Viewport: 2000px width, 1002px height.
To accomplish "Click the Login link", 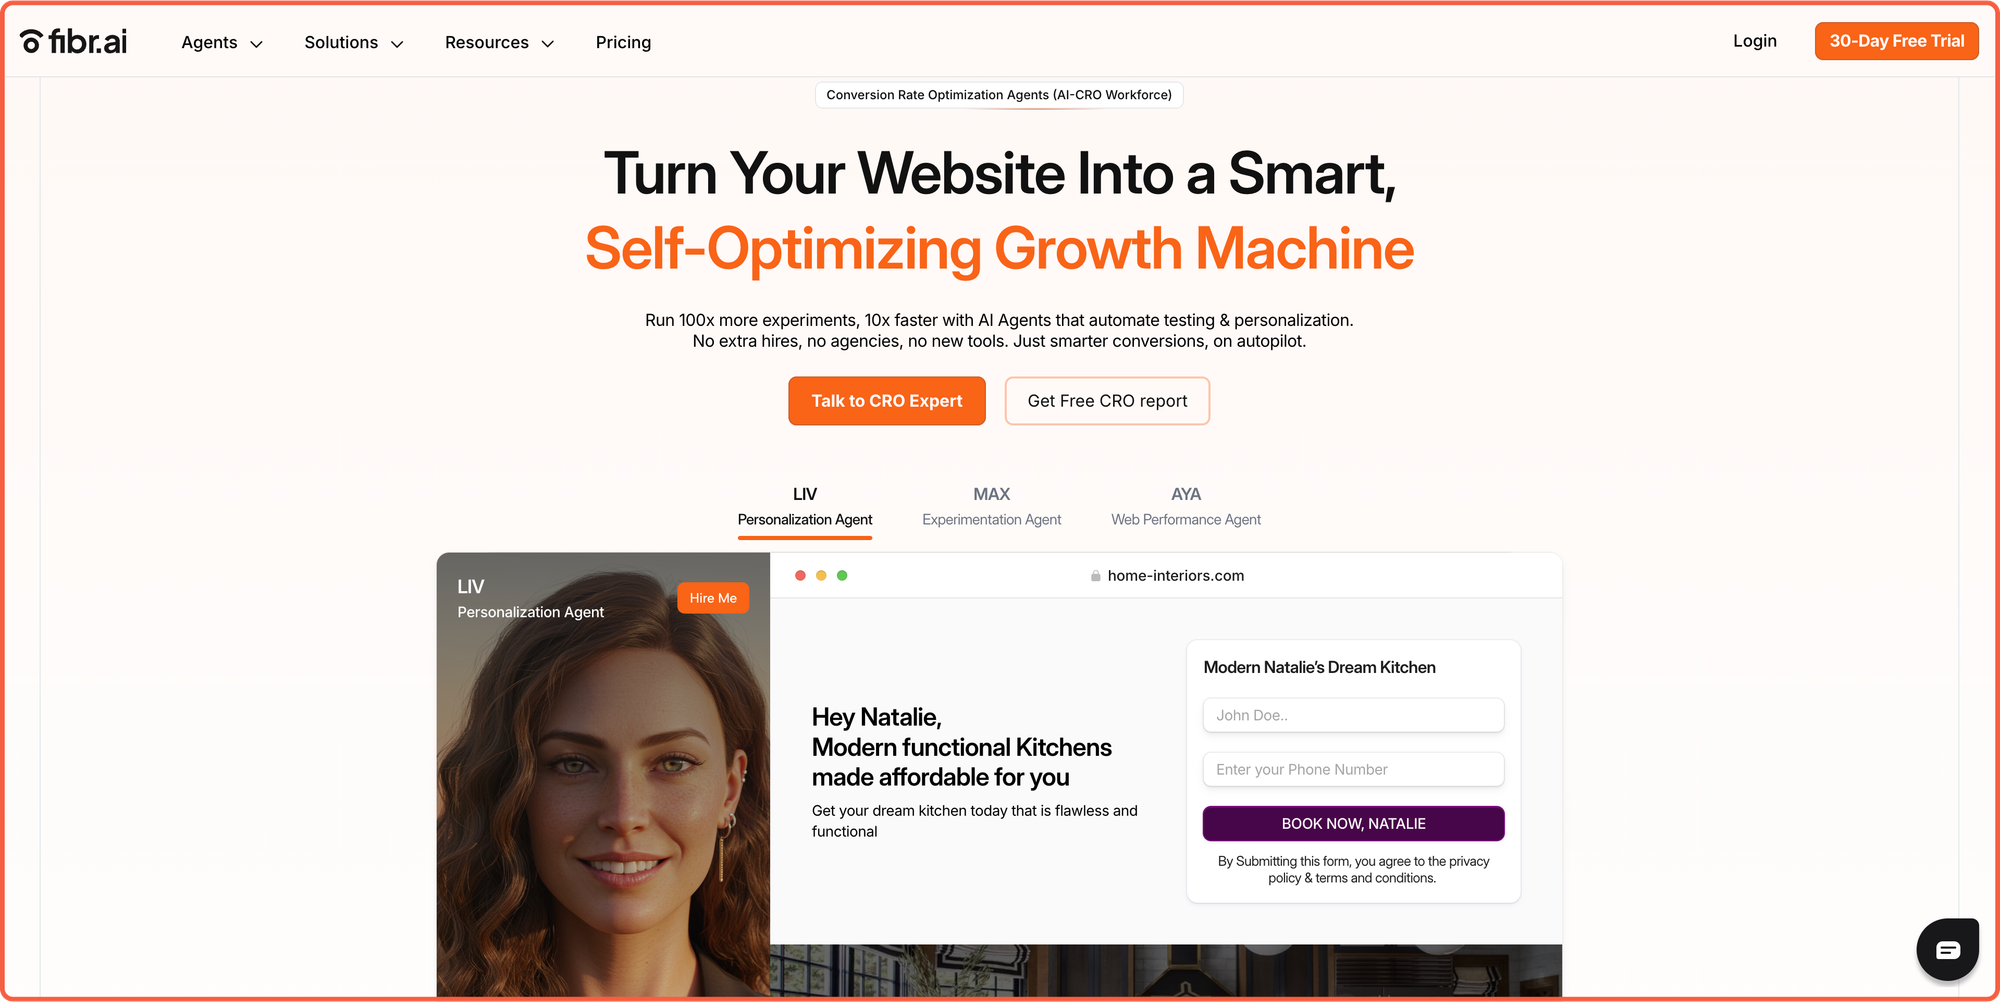I will [1755, 41].
